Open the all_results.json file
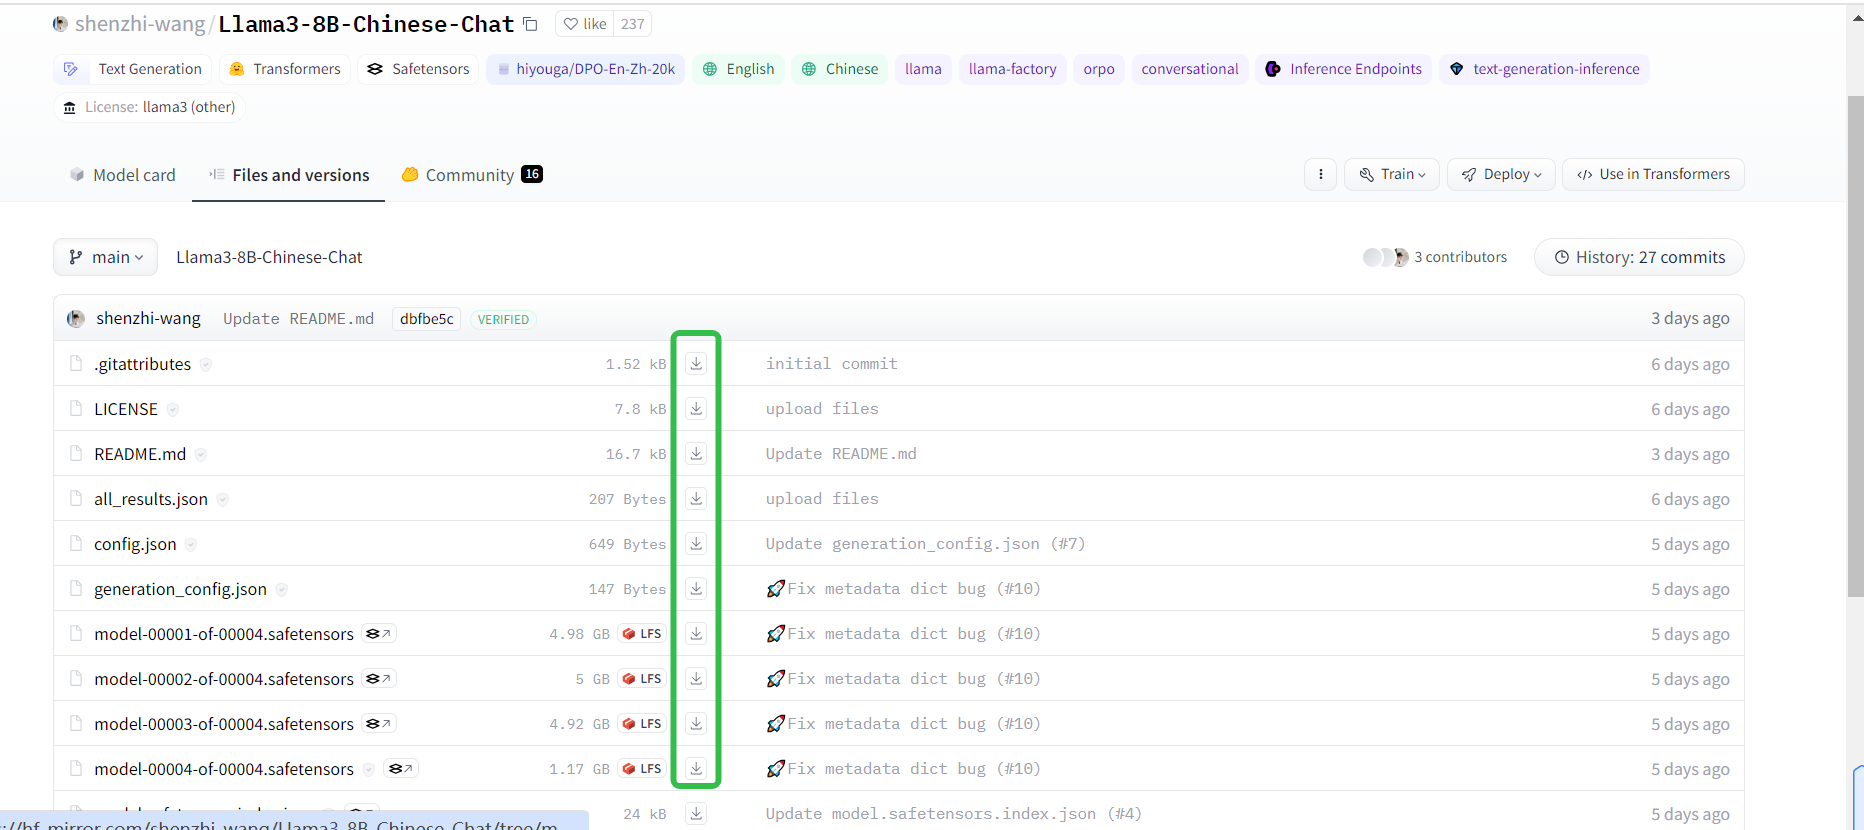The image size is (1864, 830). 151,499
